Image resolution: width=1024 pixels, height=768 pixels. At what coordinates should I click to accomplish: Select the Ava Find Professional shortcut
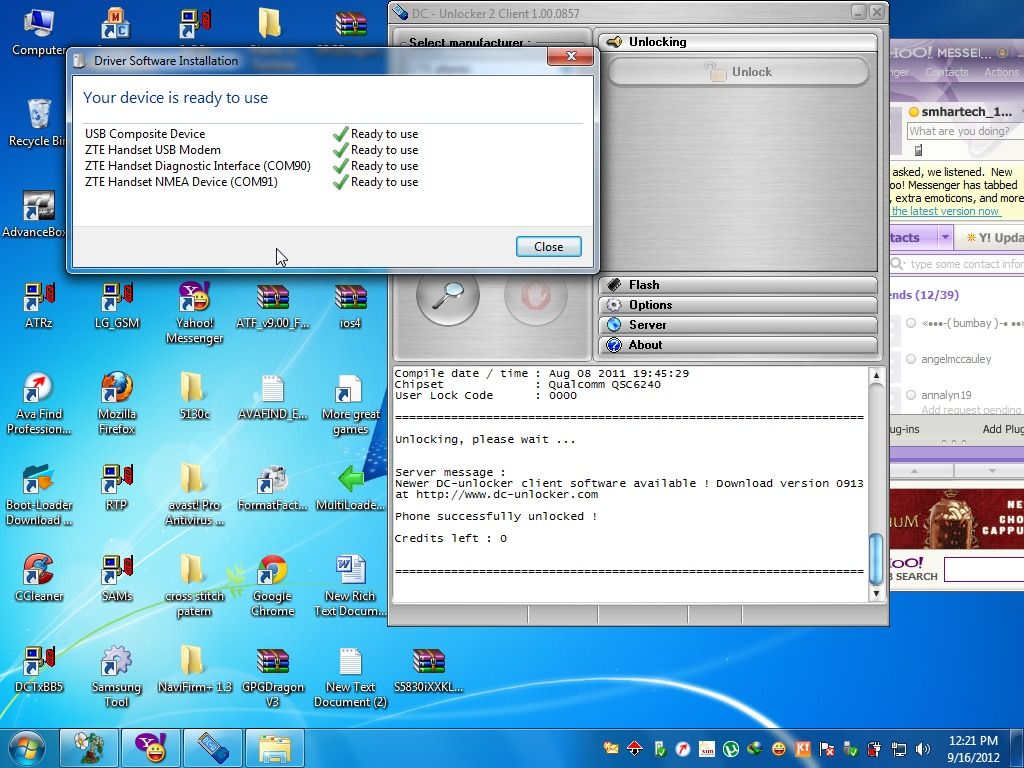39,403
